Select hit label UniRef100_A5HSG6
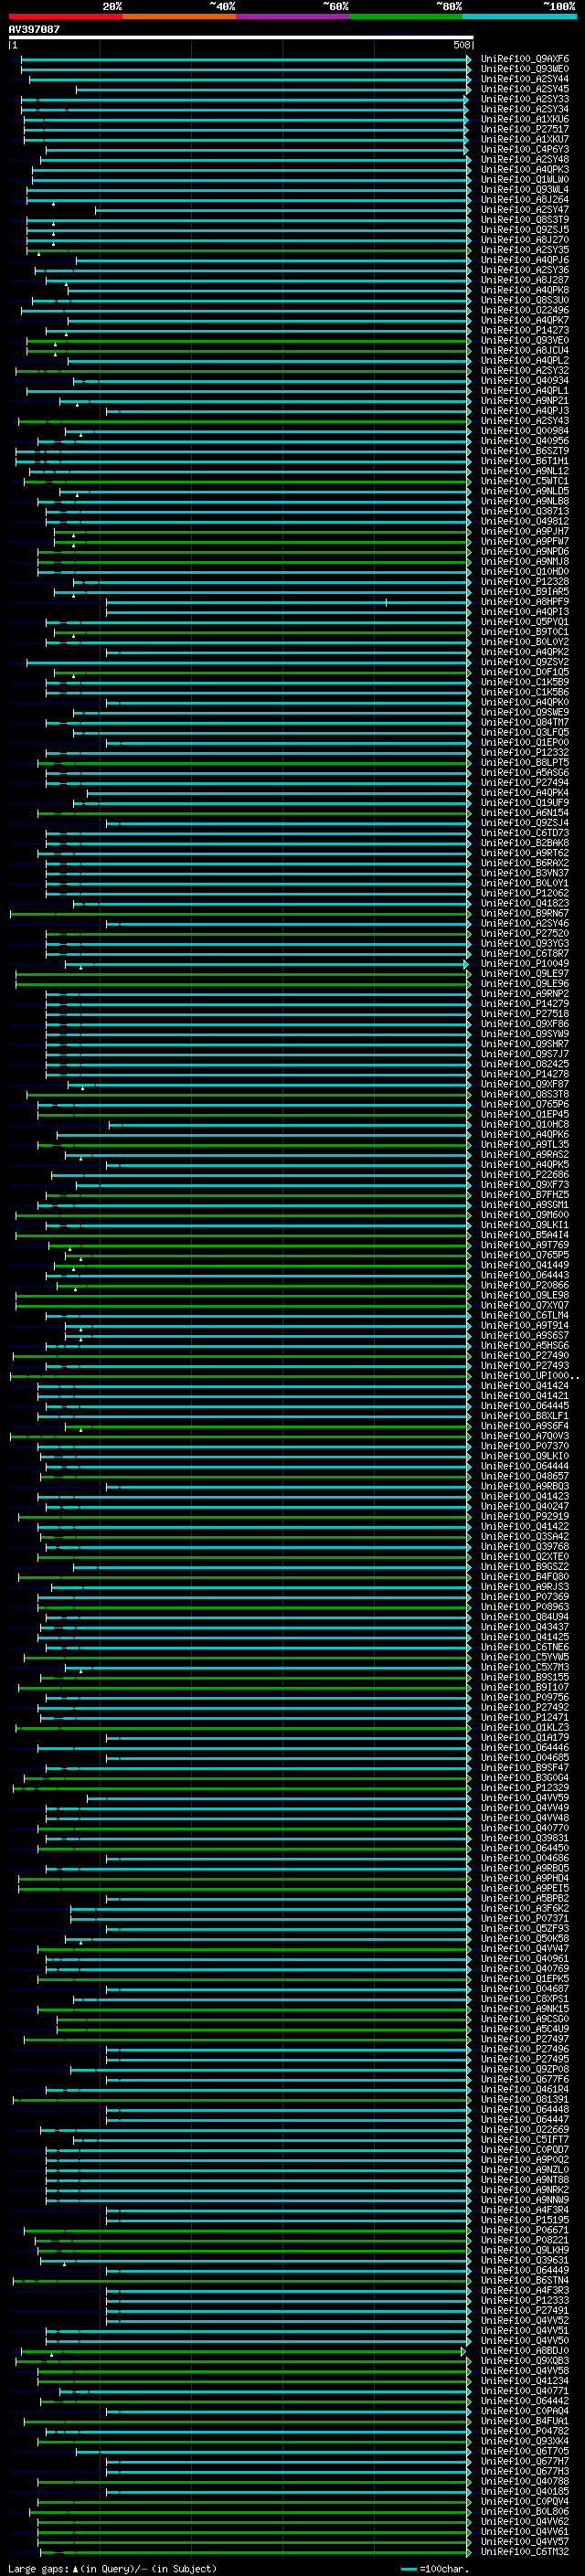This screenshot has height=2576, width=585. [x=525, y=1346]
